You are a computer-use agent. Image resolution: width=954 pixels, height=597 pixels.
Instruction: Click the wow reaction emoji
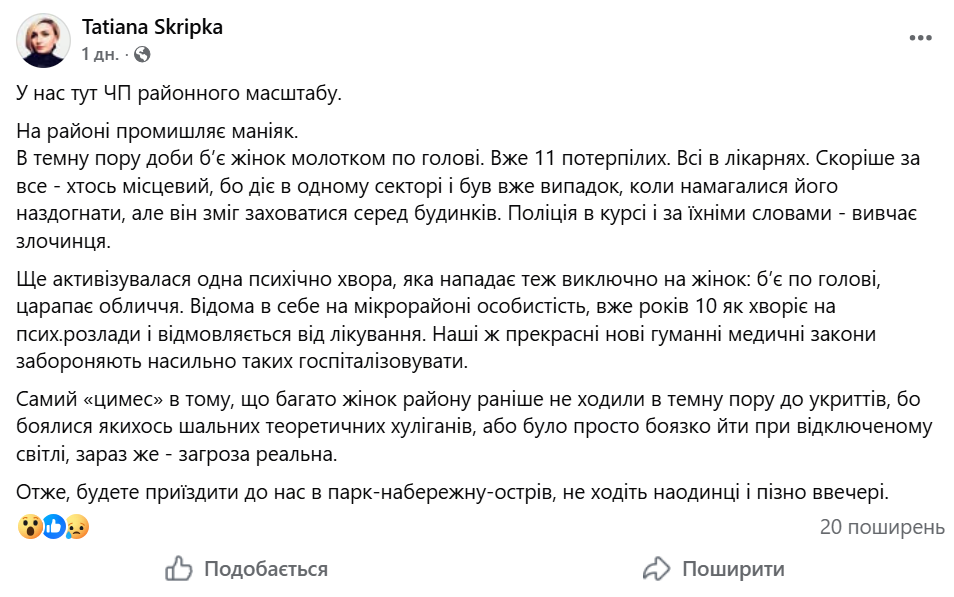click(29, 527)
